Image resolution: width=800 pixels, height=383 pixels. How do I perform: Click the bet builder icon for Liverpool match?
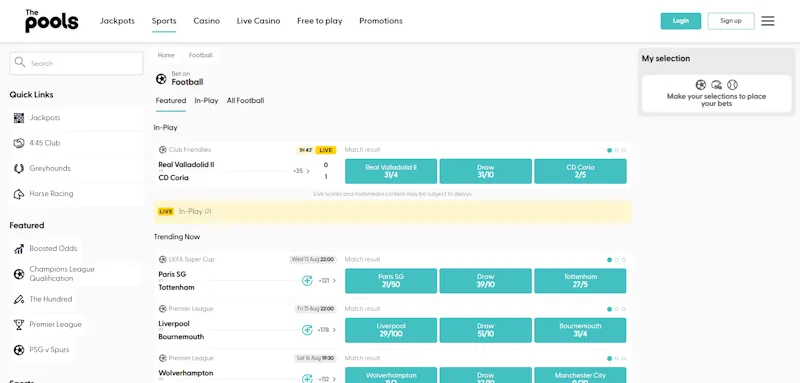[307, 330]
